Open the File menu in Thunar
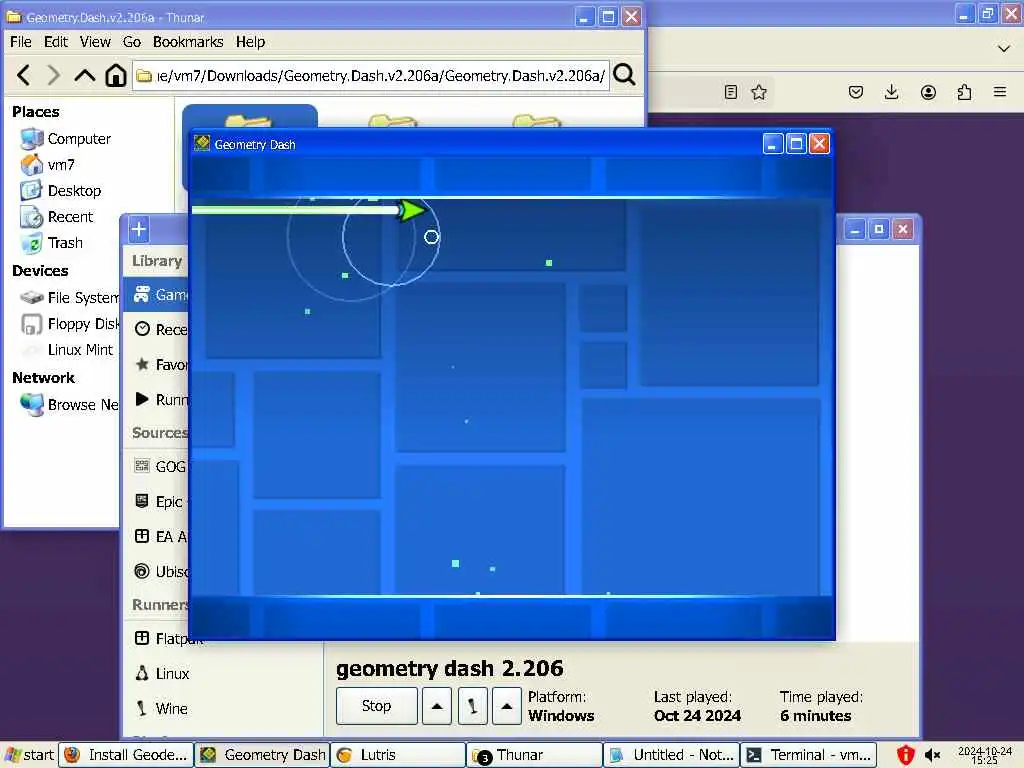 21,42
